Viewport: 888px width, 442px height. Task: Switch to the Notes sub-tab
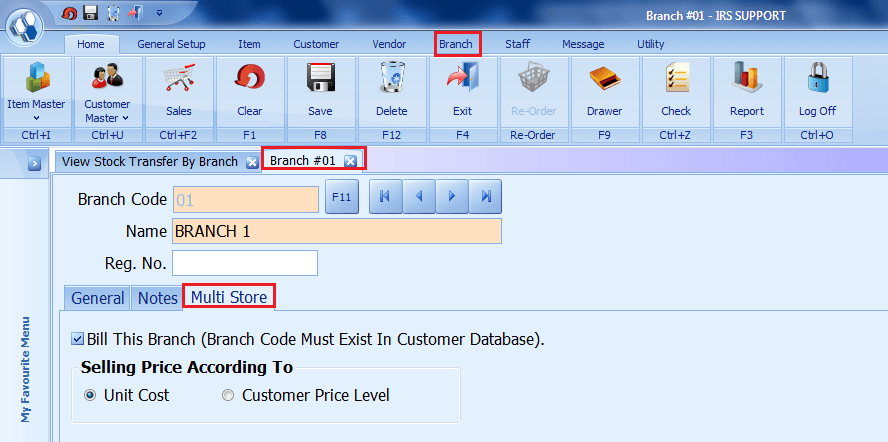[x=158, y=298]
